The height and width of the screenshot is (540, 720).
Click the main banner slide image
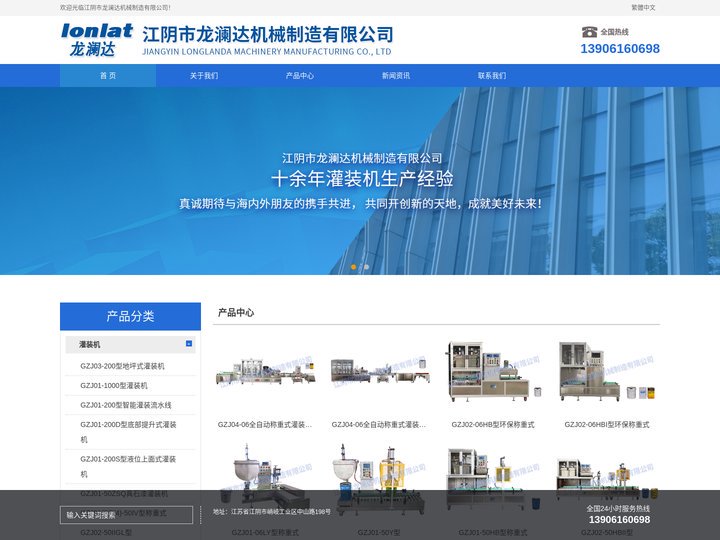coord(360,181)
